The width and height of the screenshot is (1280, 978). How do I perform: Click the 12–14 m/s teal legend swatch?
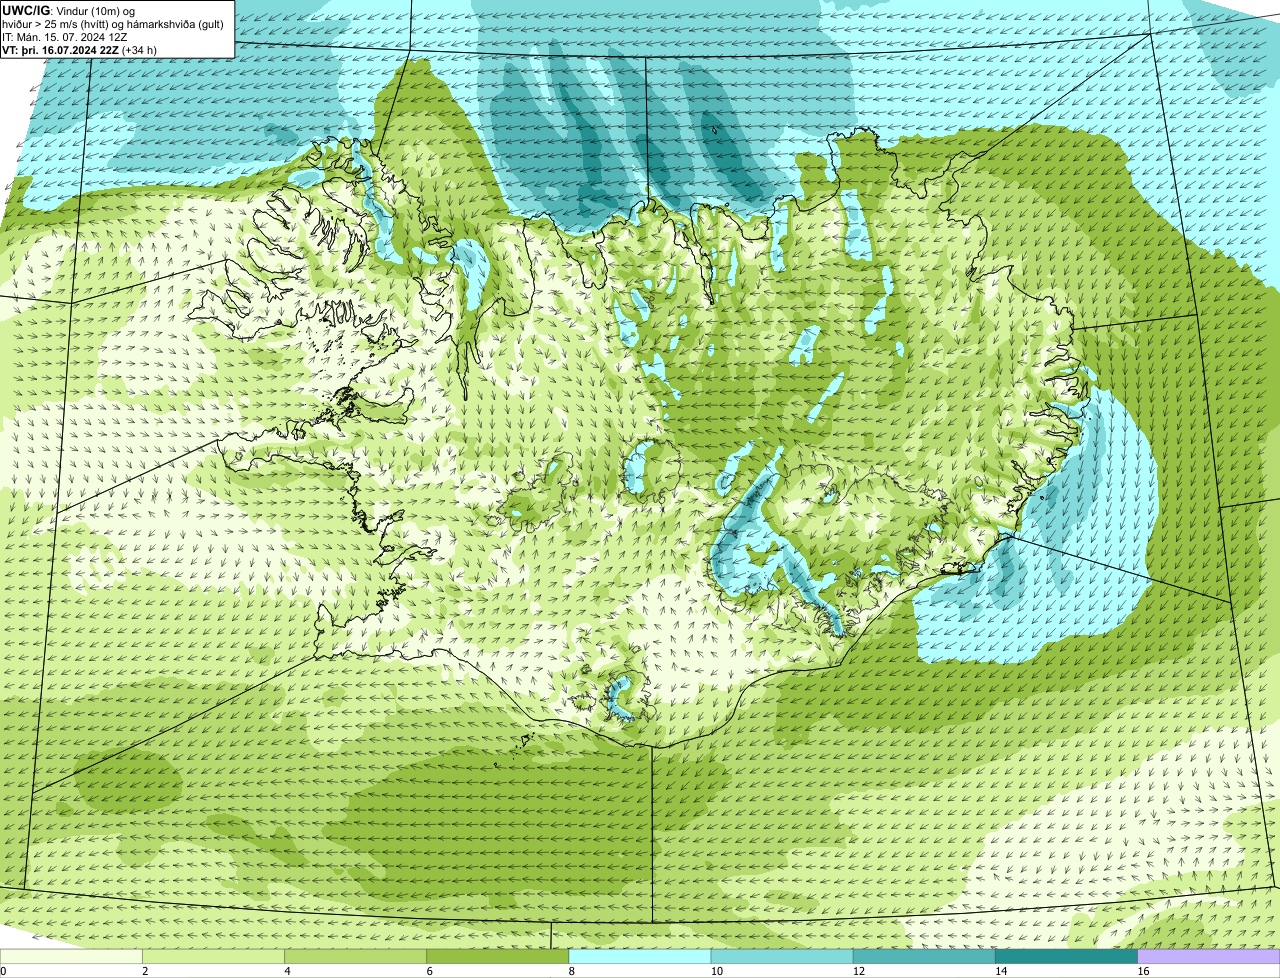(x=924, y=957)
